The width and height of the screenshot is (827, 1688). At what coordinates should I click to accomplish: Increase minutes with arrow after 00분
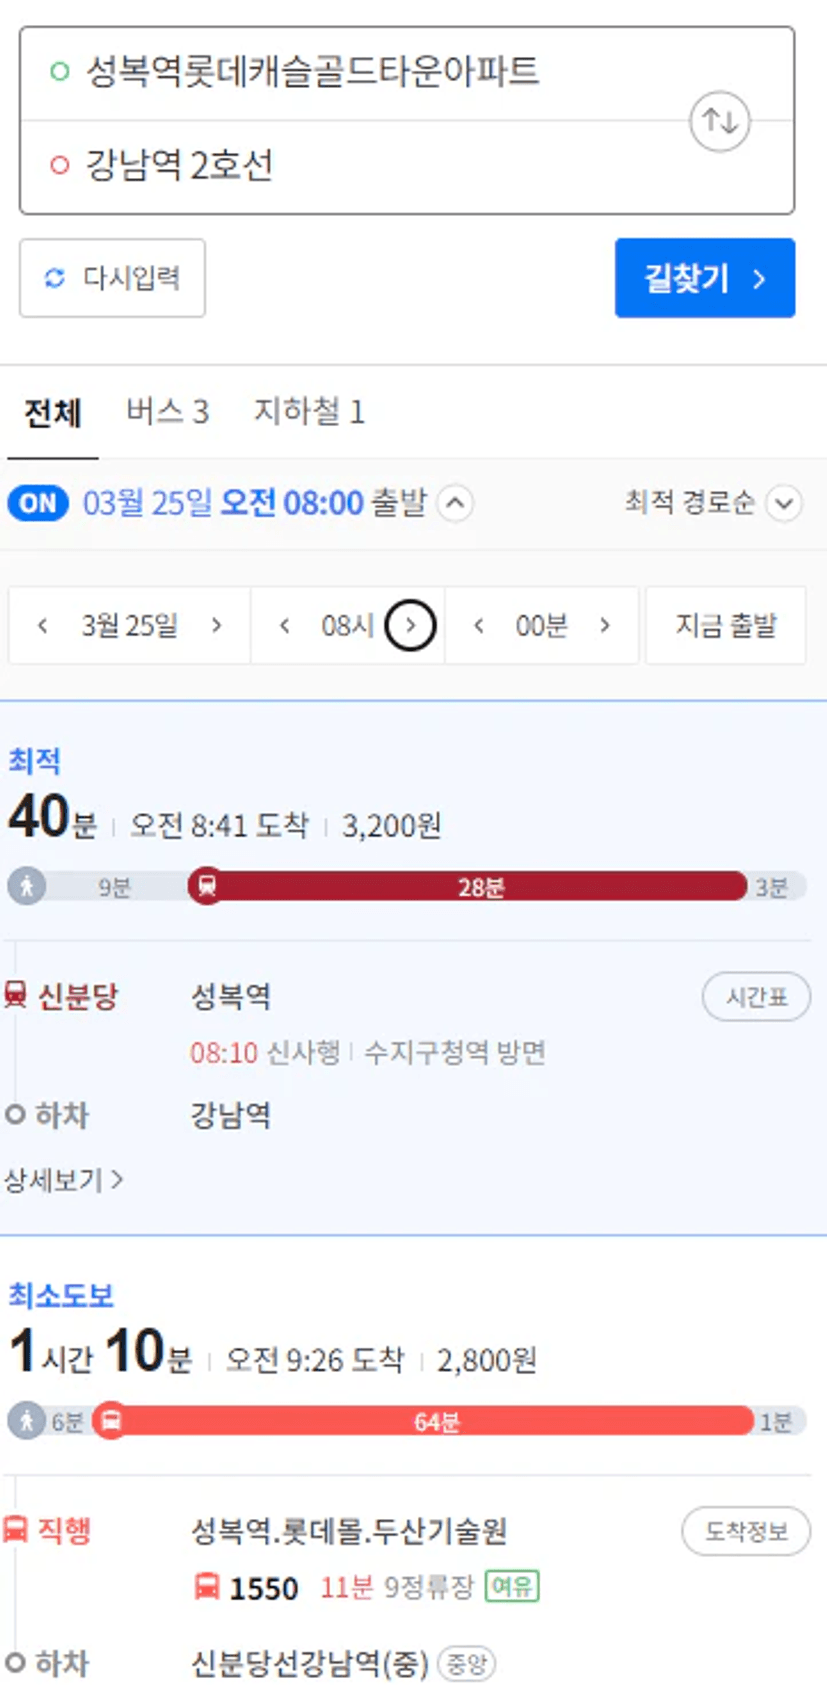(x=605, y=626)
